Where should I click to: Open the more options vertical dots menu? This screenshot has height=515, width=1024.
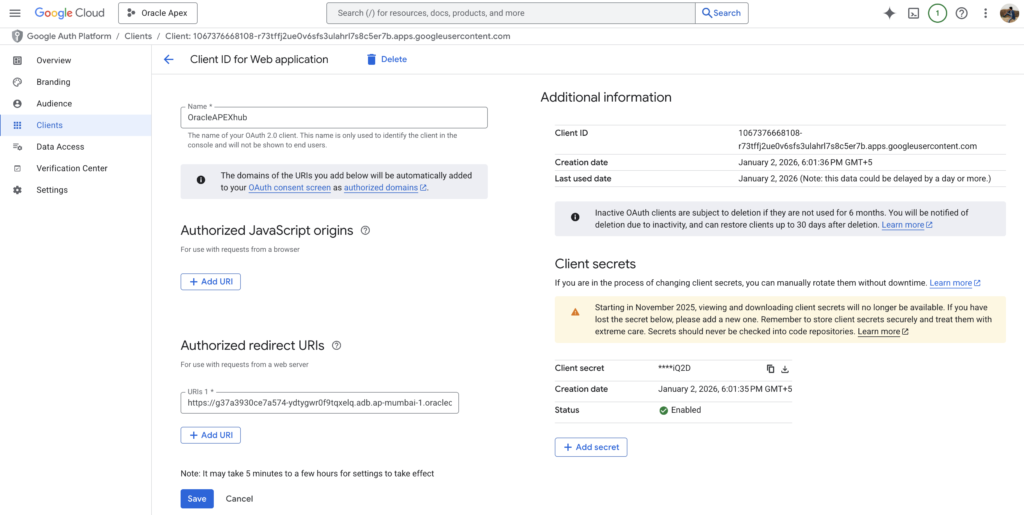click(x=985, y=13)
